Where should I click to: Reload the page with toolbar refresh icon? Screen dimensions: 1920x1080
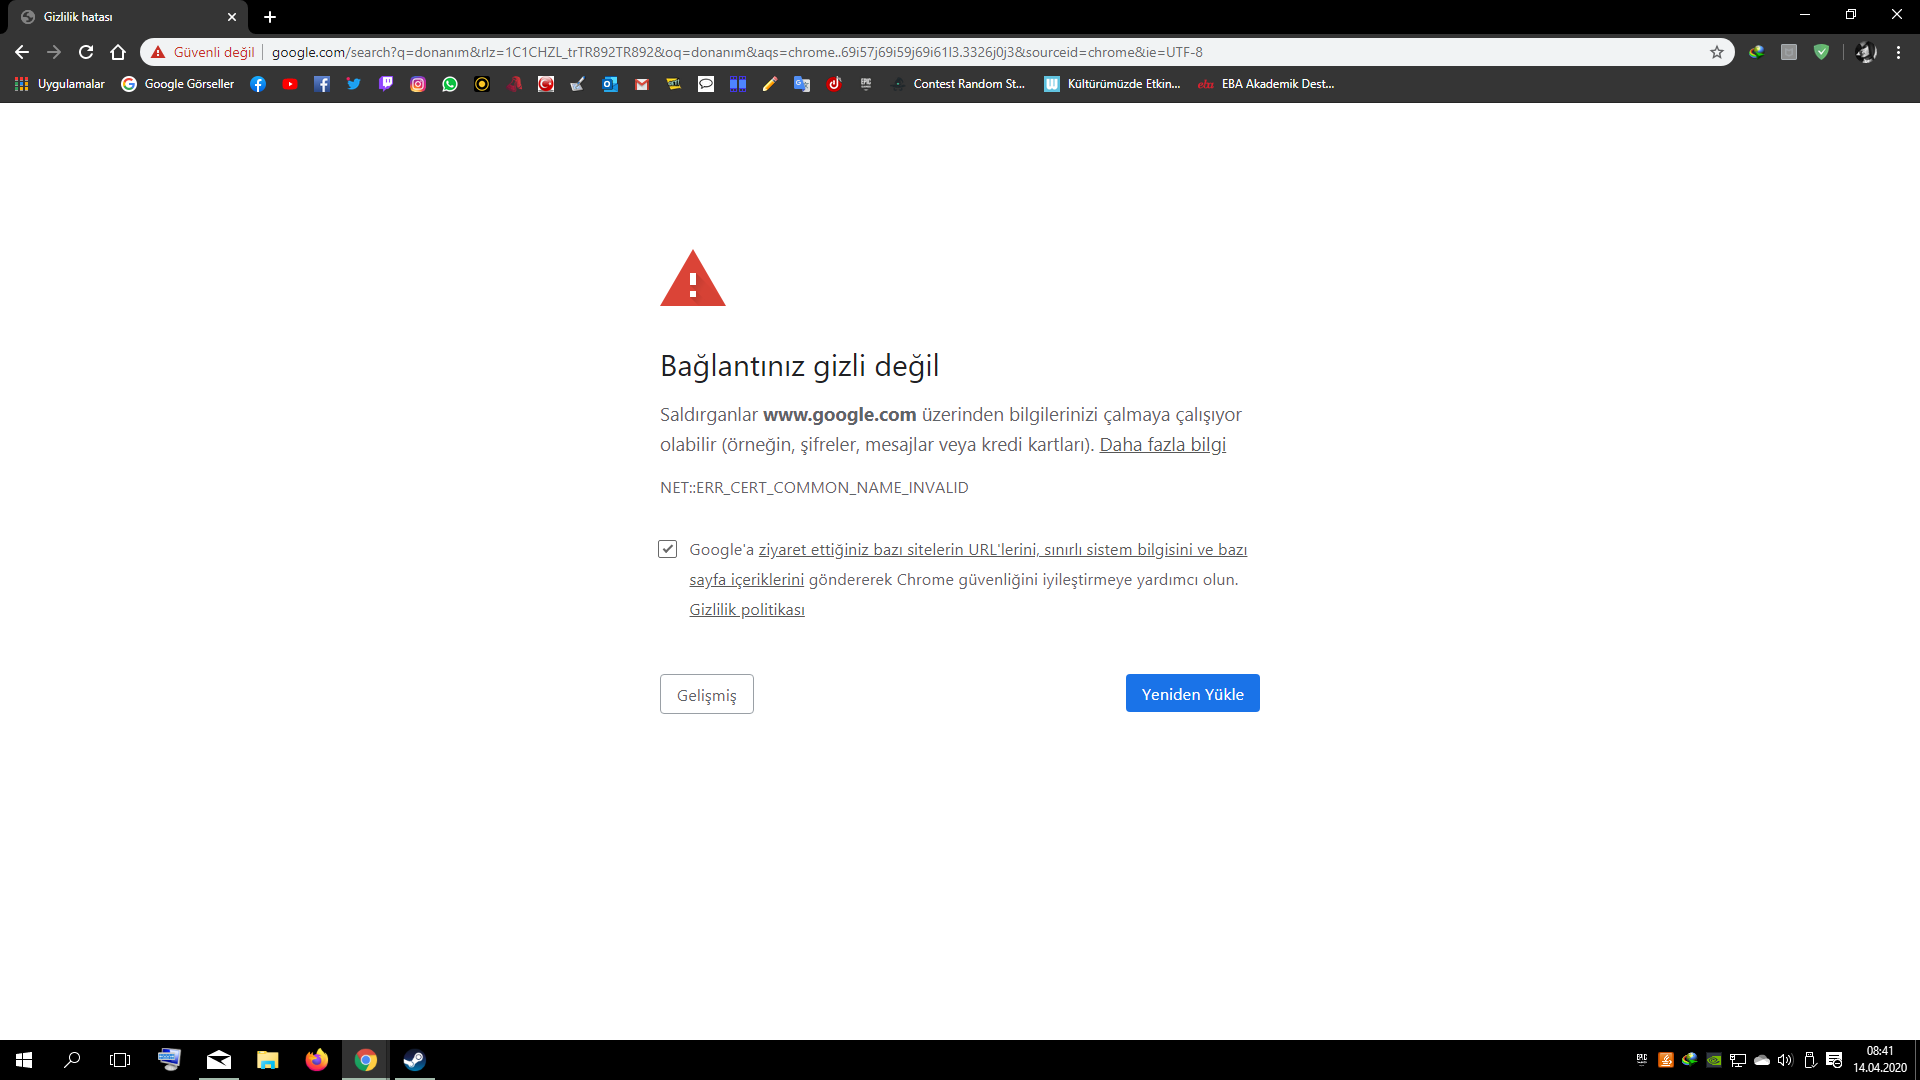tap(86, 52)
